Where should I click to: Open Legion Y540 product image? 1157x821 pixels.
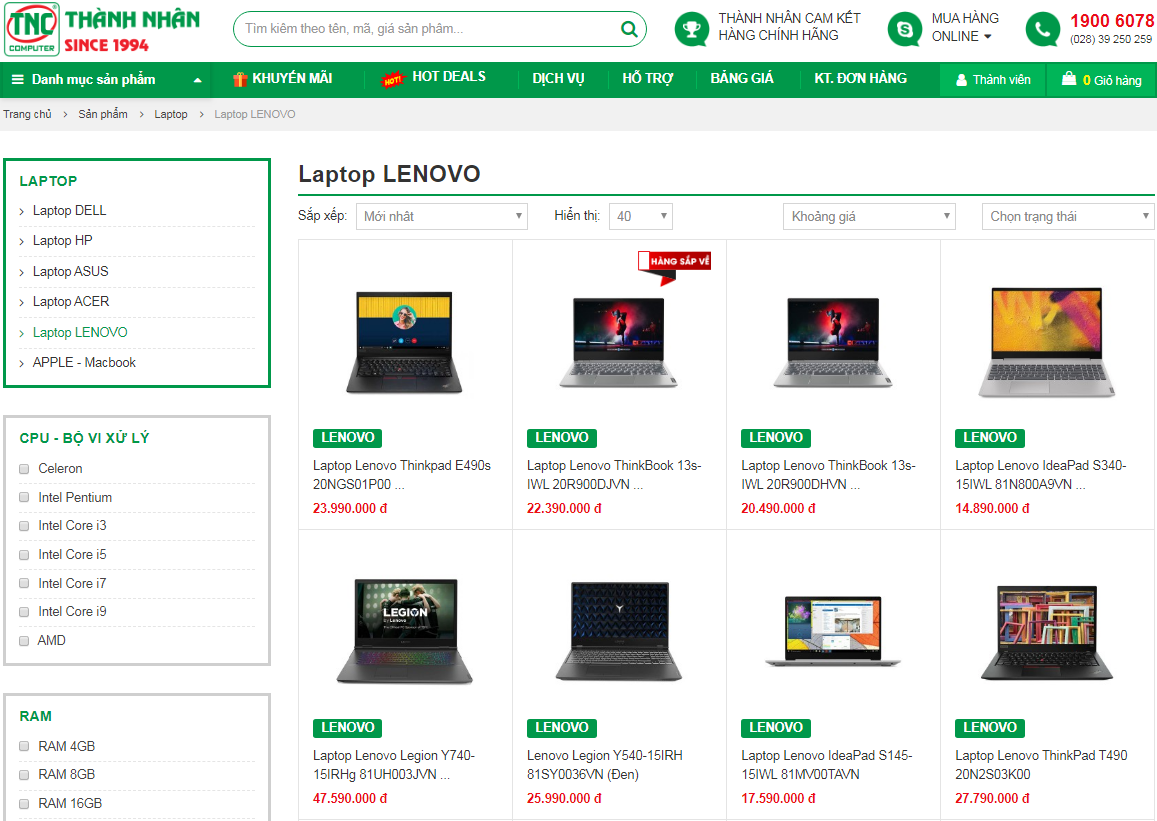(618, 631)
